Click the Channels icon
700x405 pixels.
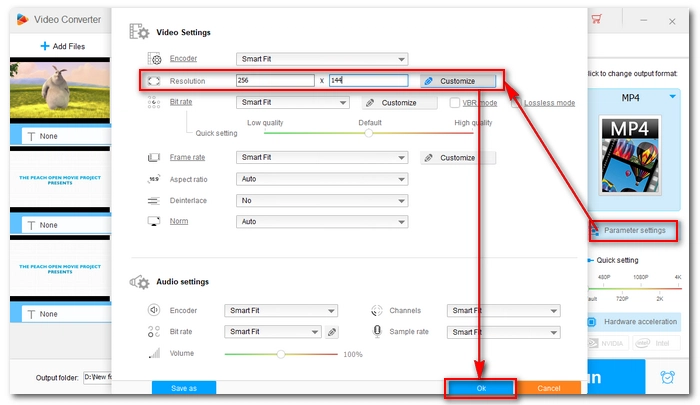click(377, 310)
